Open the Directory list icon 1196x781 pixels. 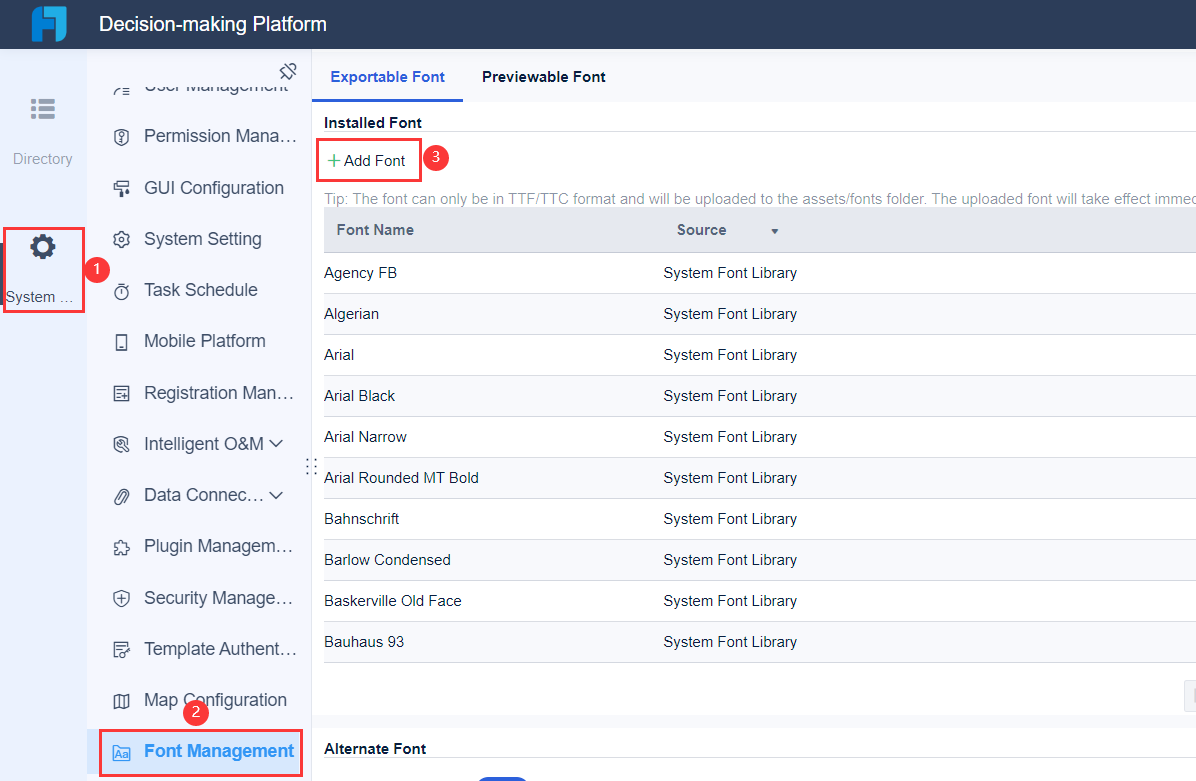[43, 109]
